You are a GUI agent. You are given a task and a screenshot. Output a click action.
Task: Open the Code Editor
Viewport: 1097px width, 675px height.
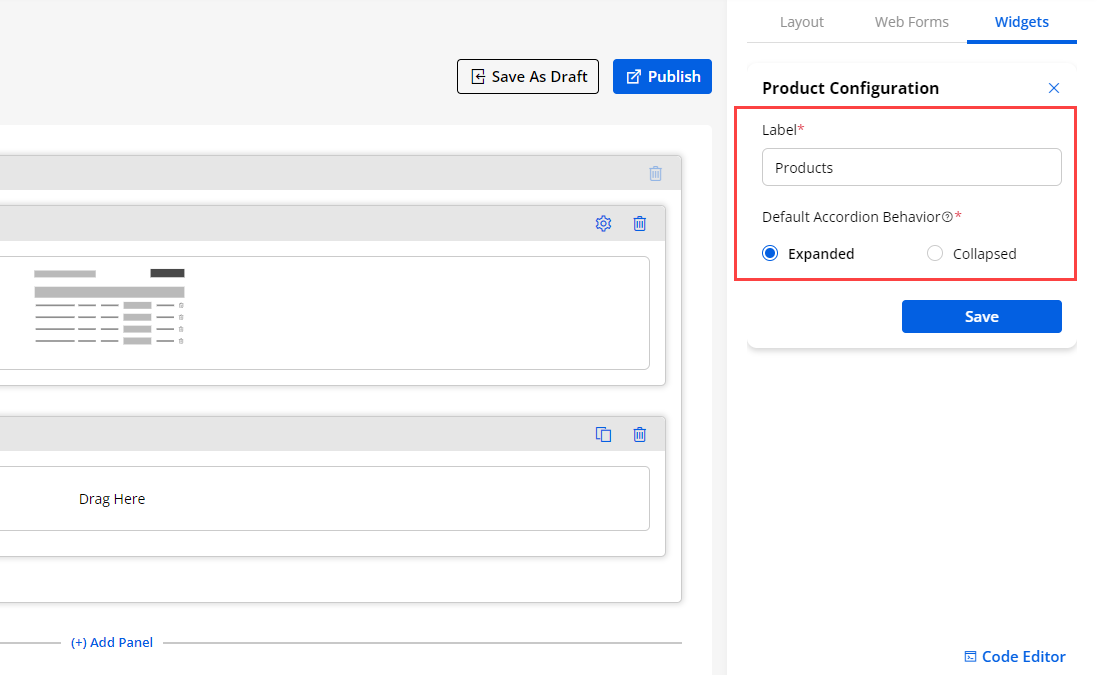coord(1014,657)
